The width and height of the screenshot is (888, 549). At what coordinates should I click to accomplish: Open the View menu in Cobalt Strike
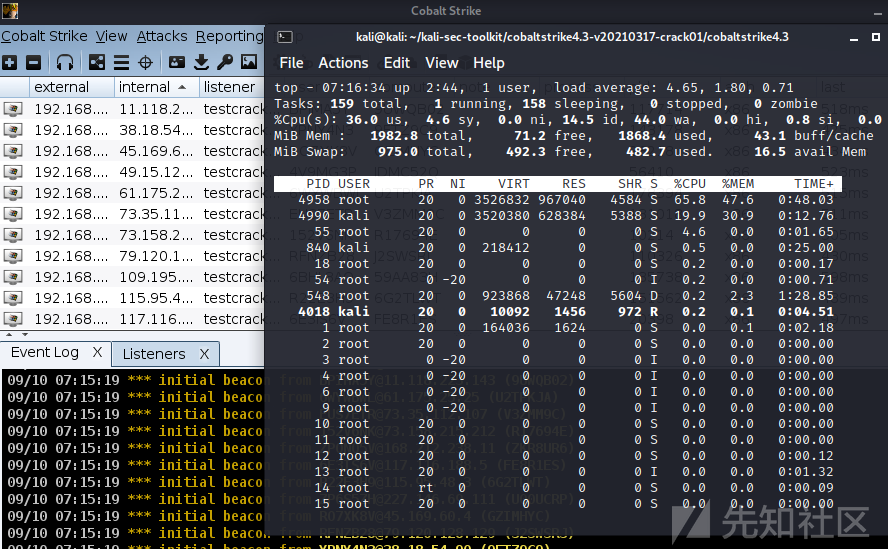click(x=111, y=36)
